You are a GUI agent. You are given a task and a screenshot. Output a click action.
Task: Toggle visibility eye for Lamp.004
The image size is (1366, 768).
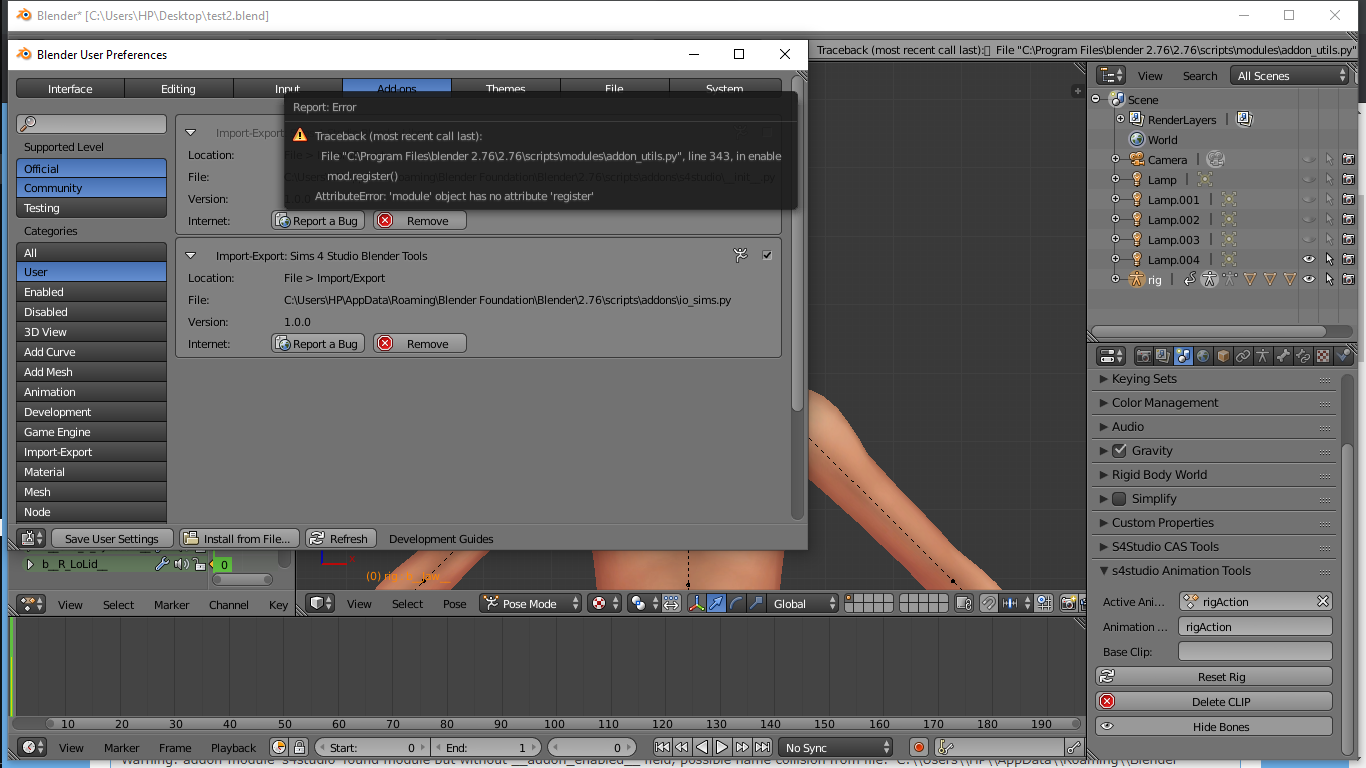click(x=1308, y=260)
